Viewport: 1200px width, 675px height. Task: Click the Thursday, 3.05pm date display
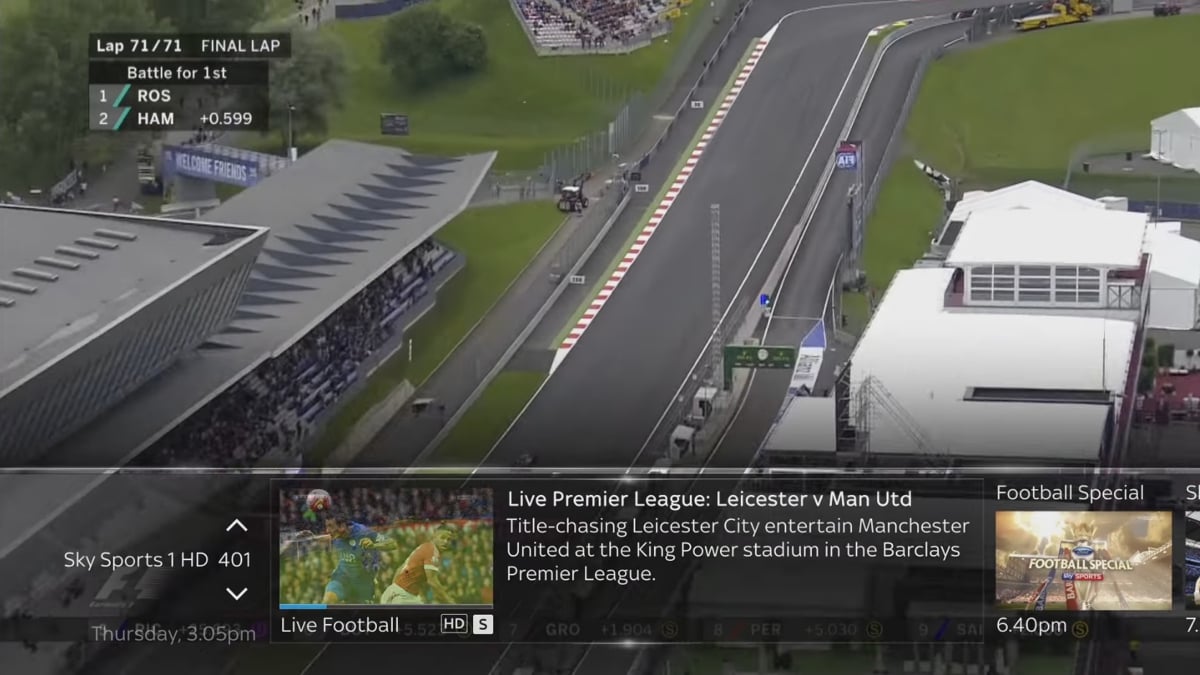(x=173, y=634)
